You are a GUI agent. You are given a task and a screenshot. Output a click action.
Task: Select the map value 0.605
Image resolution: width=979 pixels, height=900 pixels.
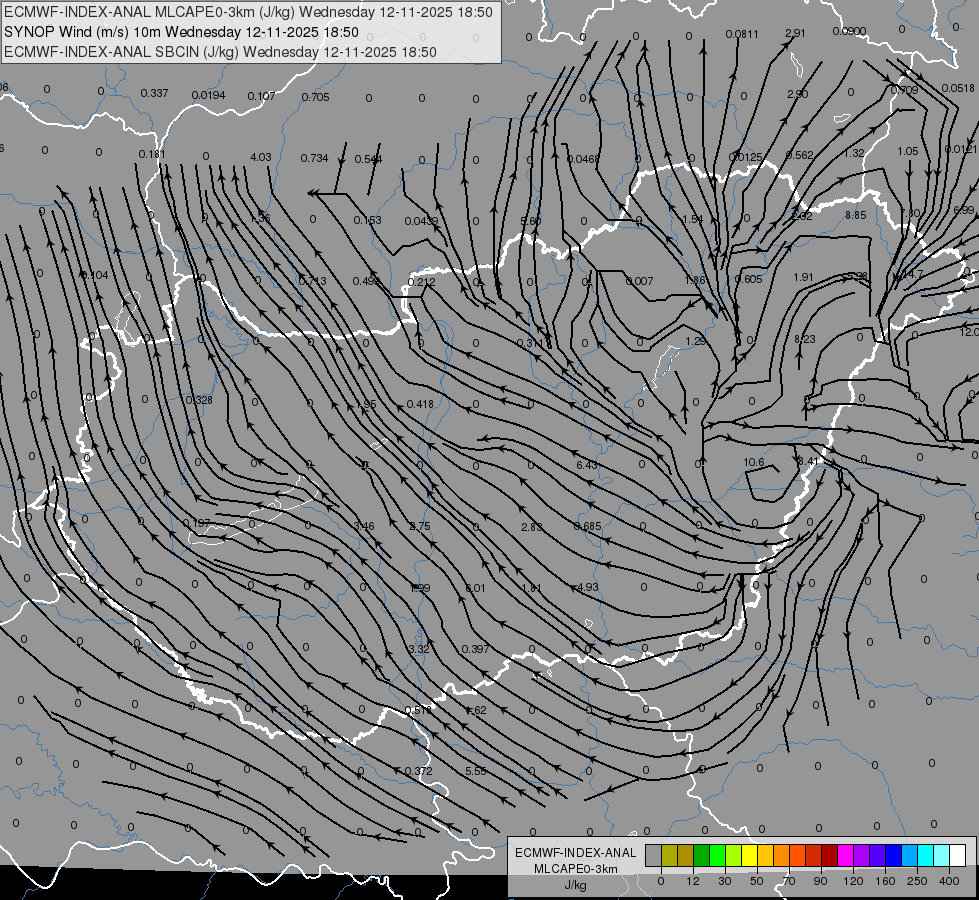tap(748, 279)
